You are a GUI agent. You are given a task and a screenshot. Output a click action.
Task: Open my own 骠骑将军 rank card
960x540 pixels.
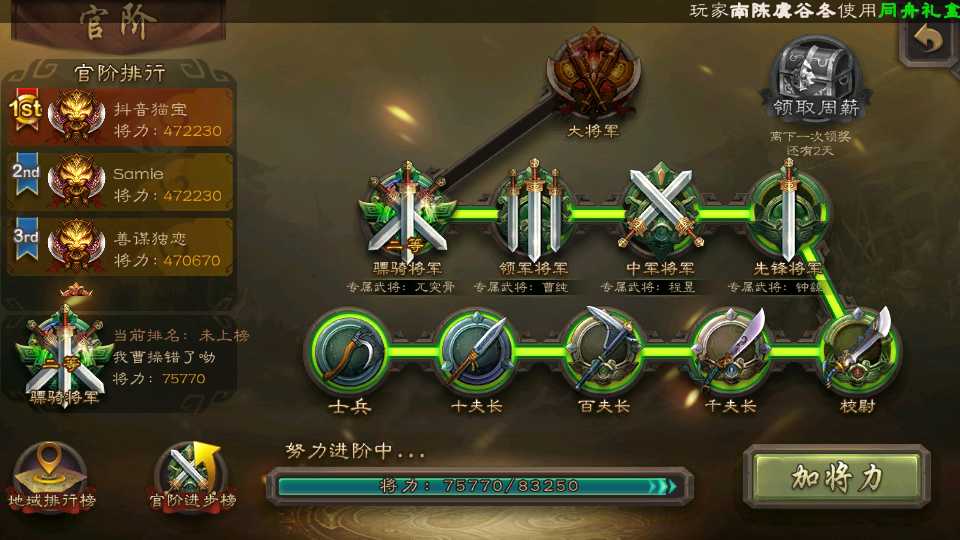[121, 360]
